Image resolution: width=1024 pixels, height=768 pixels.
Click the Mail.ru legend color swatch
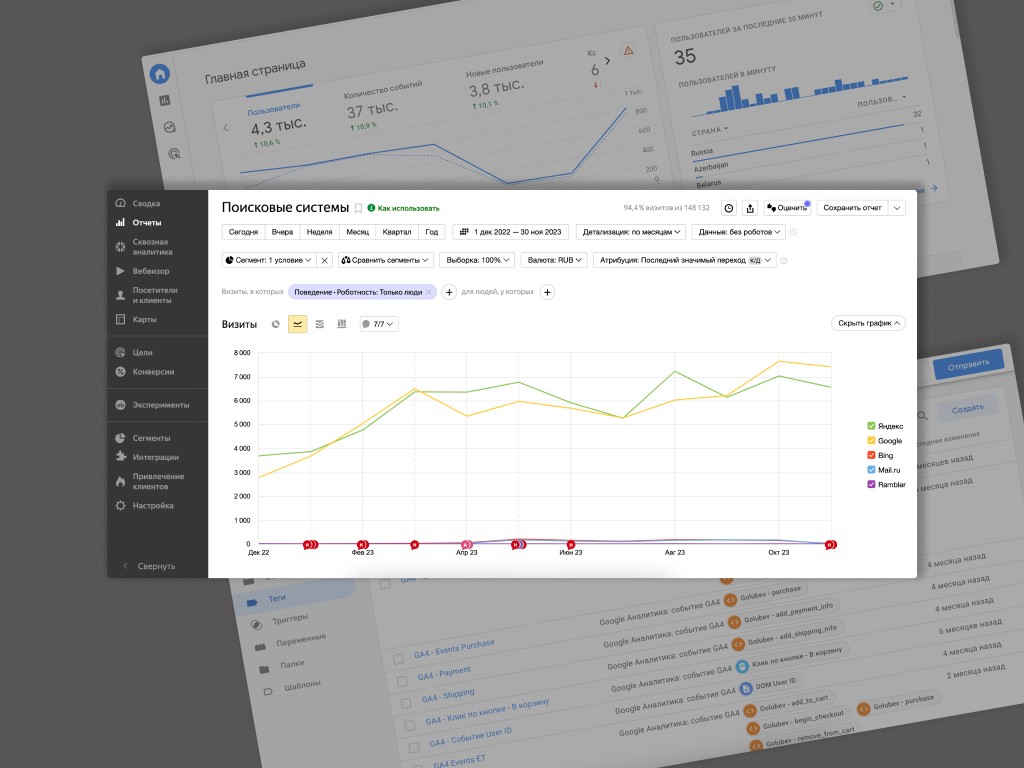[x=871, y=469]
